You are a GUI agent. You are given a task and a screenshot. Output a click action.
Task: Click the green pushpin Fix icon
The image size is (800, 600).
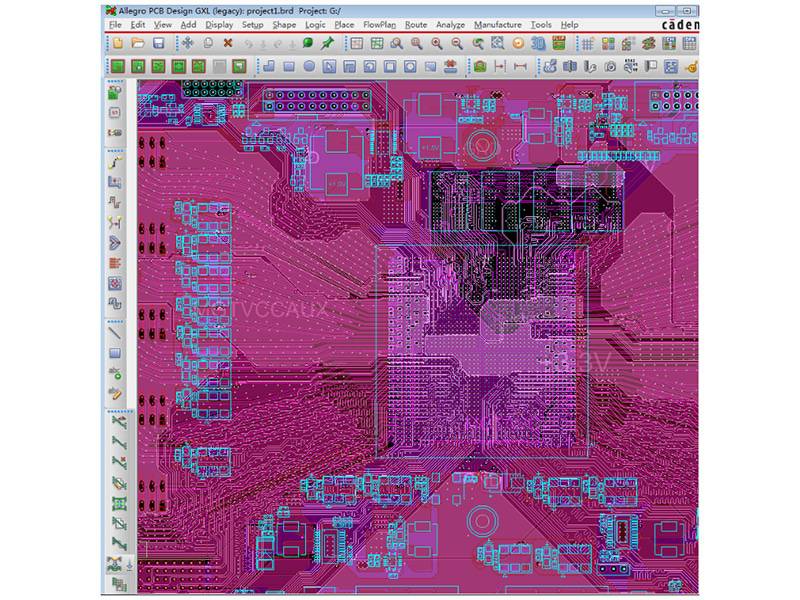pyautogui.click(x=327, y=43)
